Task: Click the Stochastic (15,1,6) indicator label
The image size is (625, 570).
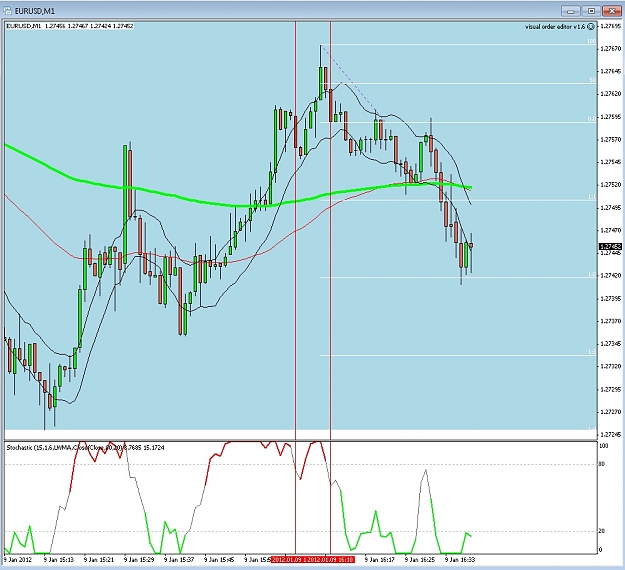Action: (86, 448)
